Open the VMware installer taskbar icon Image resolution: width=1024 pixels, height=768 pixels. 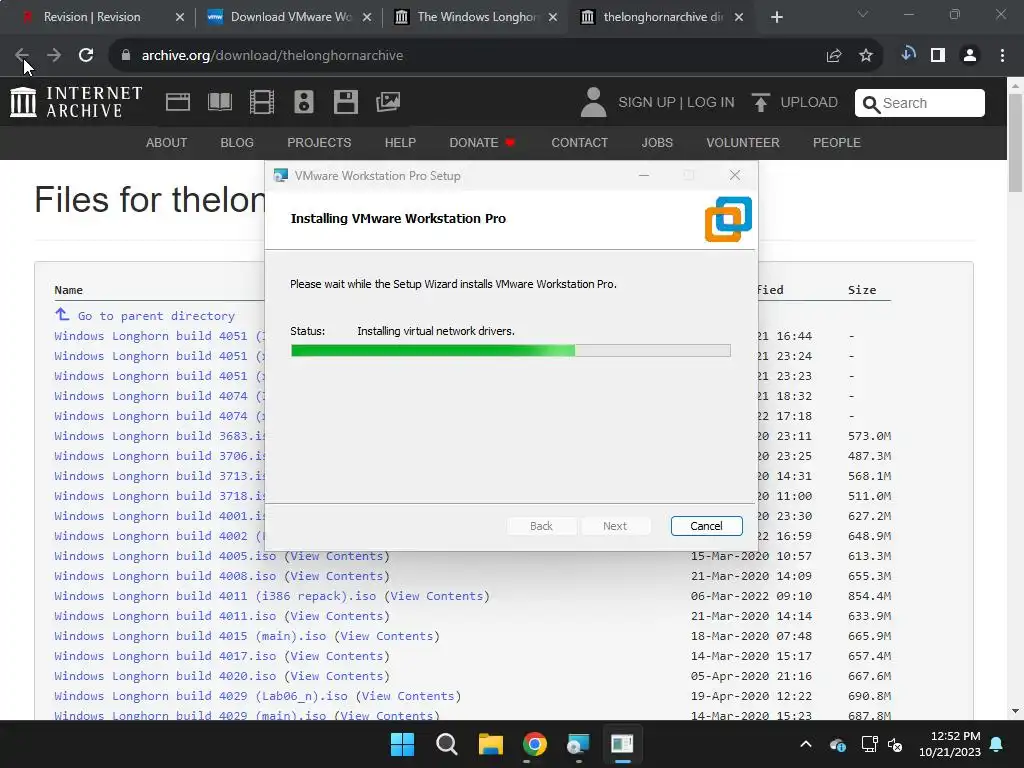(x=578, y=744)
